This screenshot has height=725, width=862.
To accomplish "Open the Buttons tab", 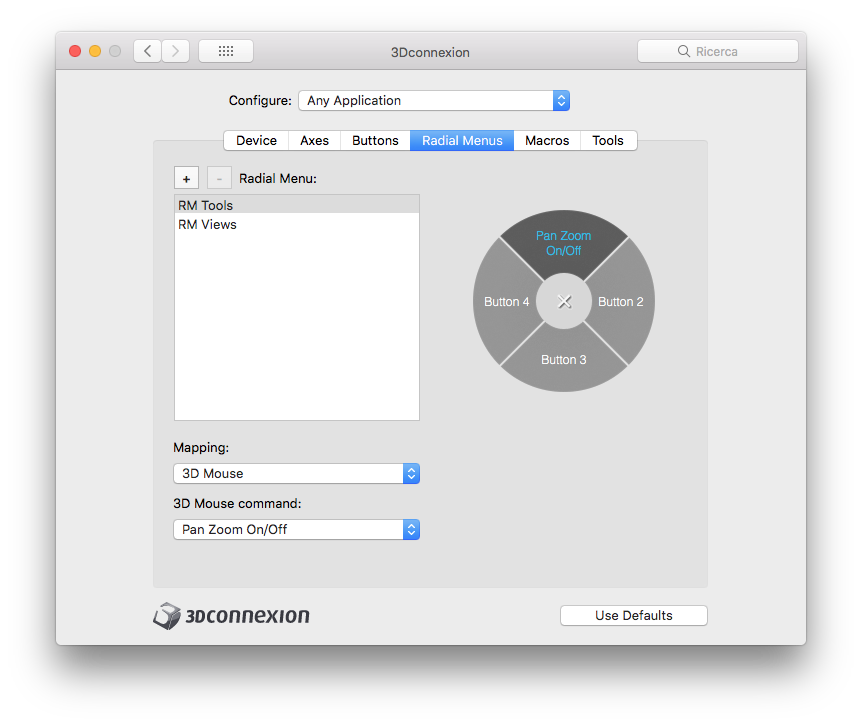I will click(x=375, y=141).
